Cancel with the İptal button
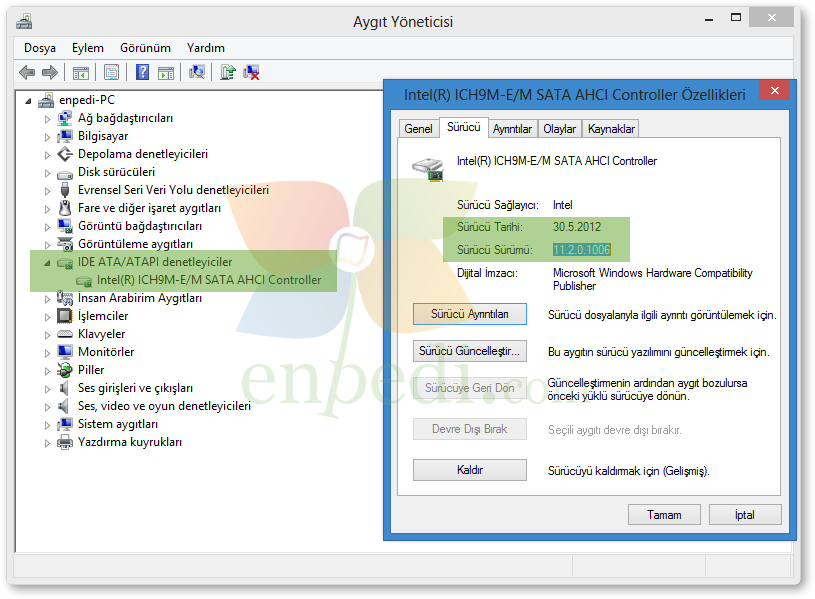Viewport: 815px width, 599px height. (x=745, y=515)
